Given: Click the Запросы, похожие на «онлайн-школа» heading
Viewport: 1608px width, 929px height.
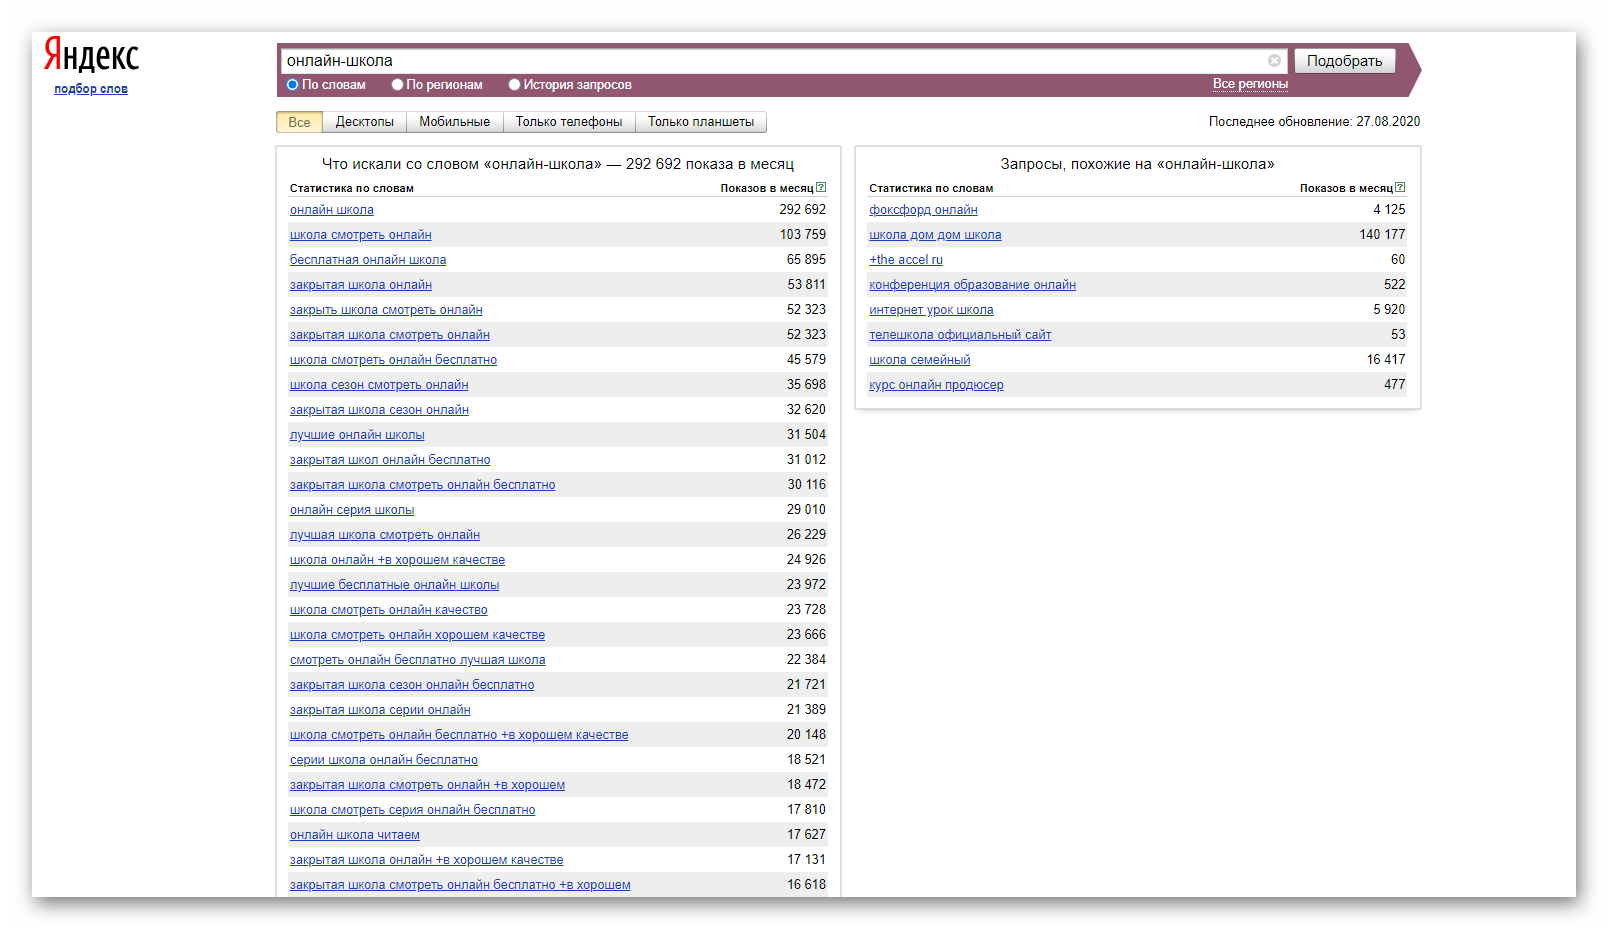Looking at the screenshot, I should [1137, 164].
